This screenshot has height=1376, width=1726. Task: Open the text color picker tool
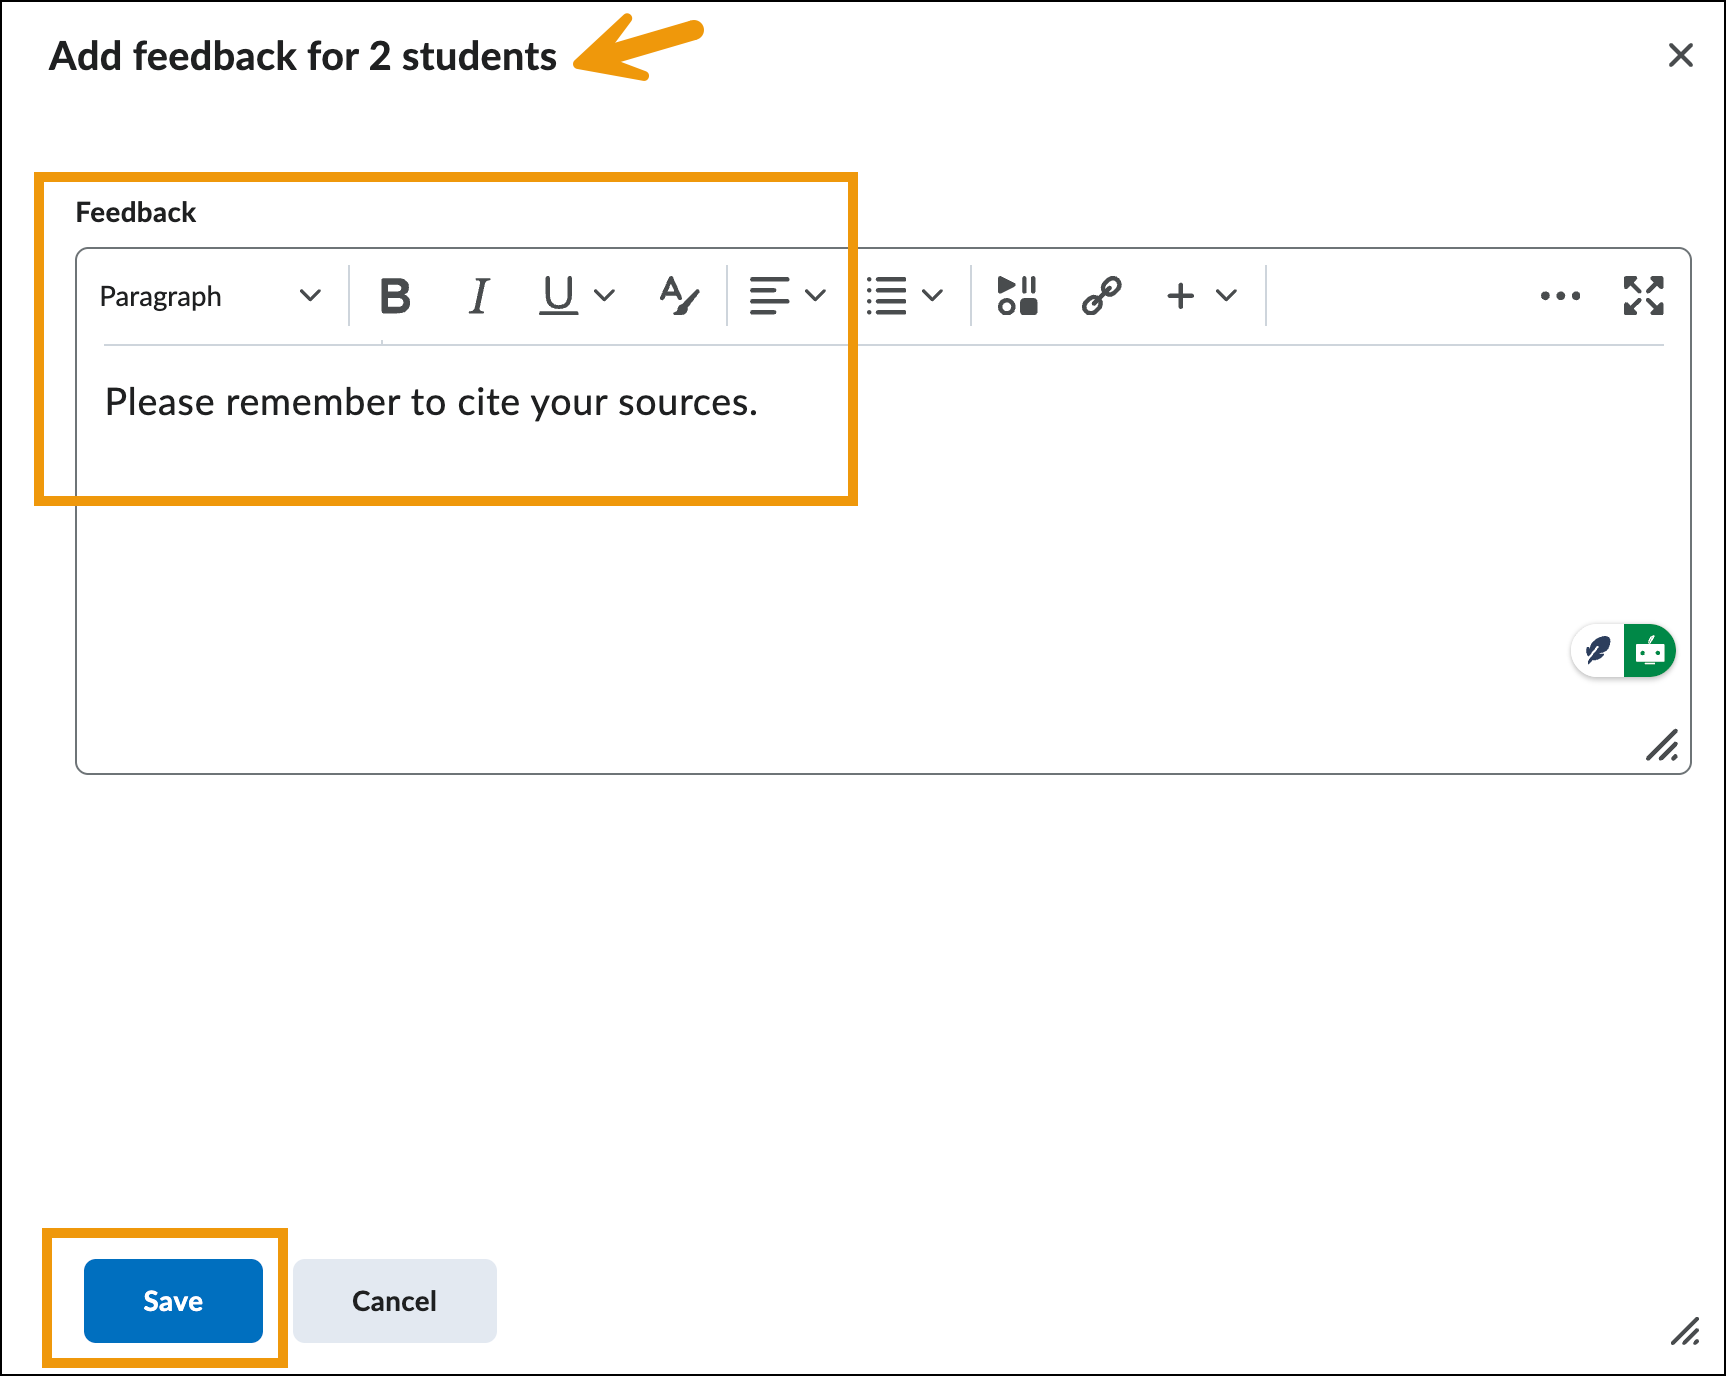click(679, 296)
